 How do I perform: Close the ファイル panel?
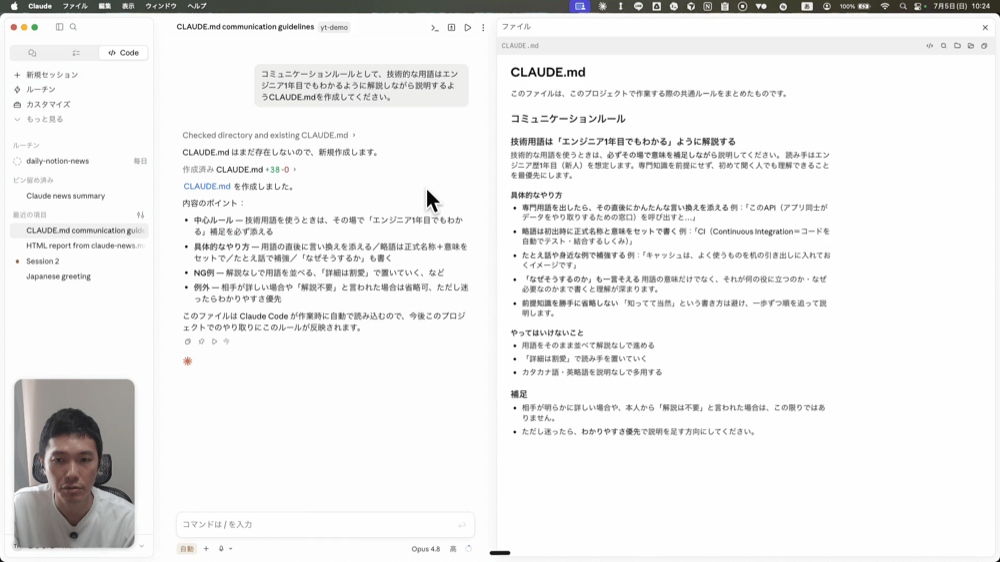point(985,27)
